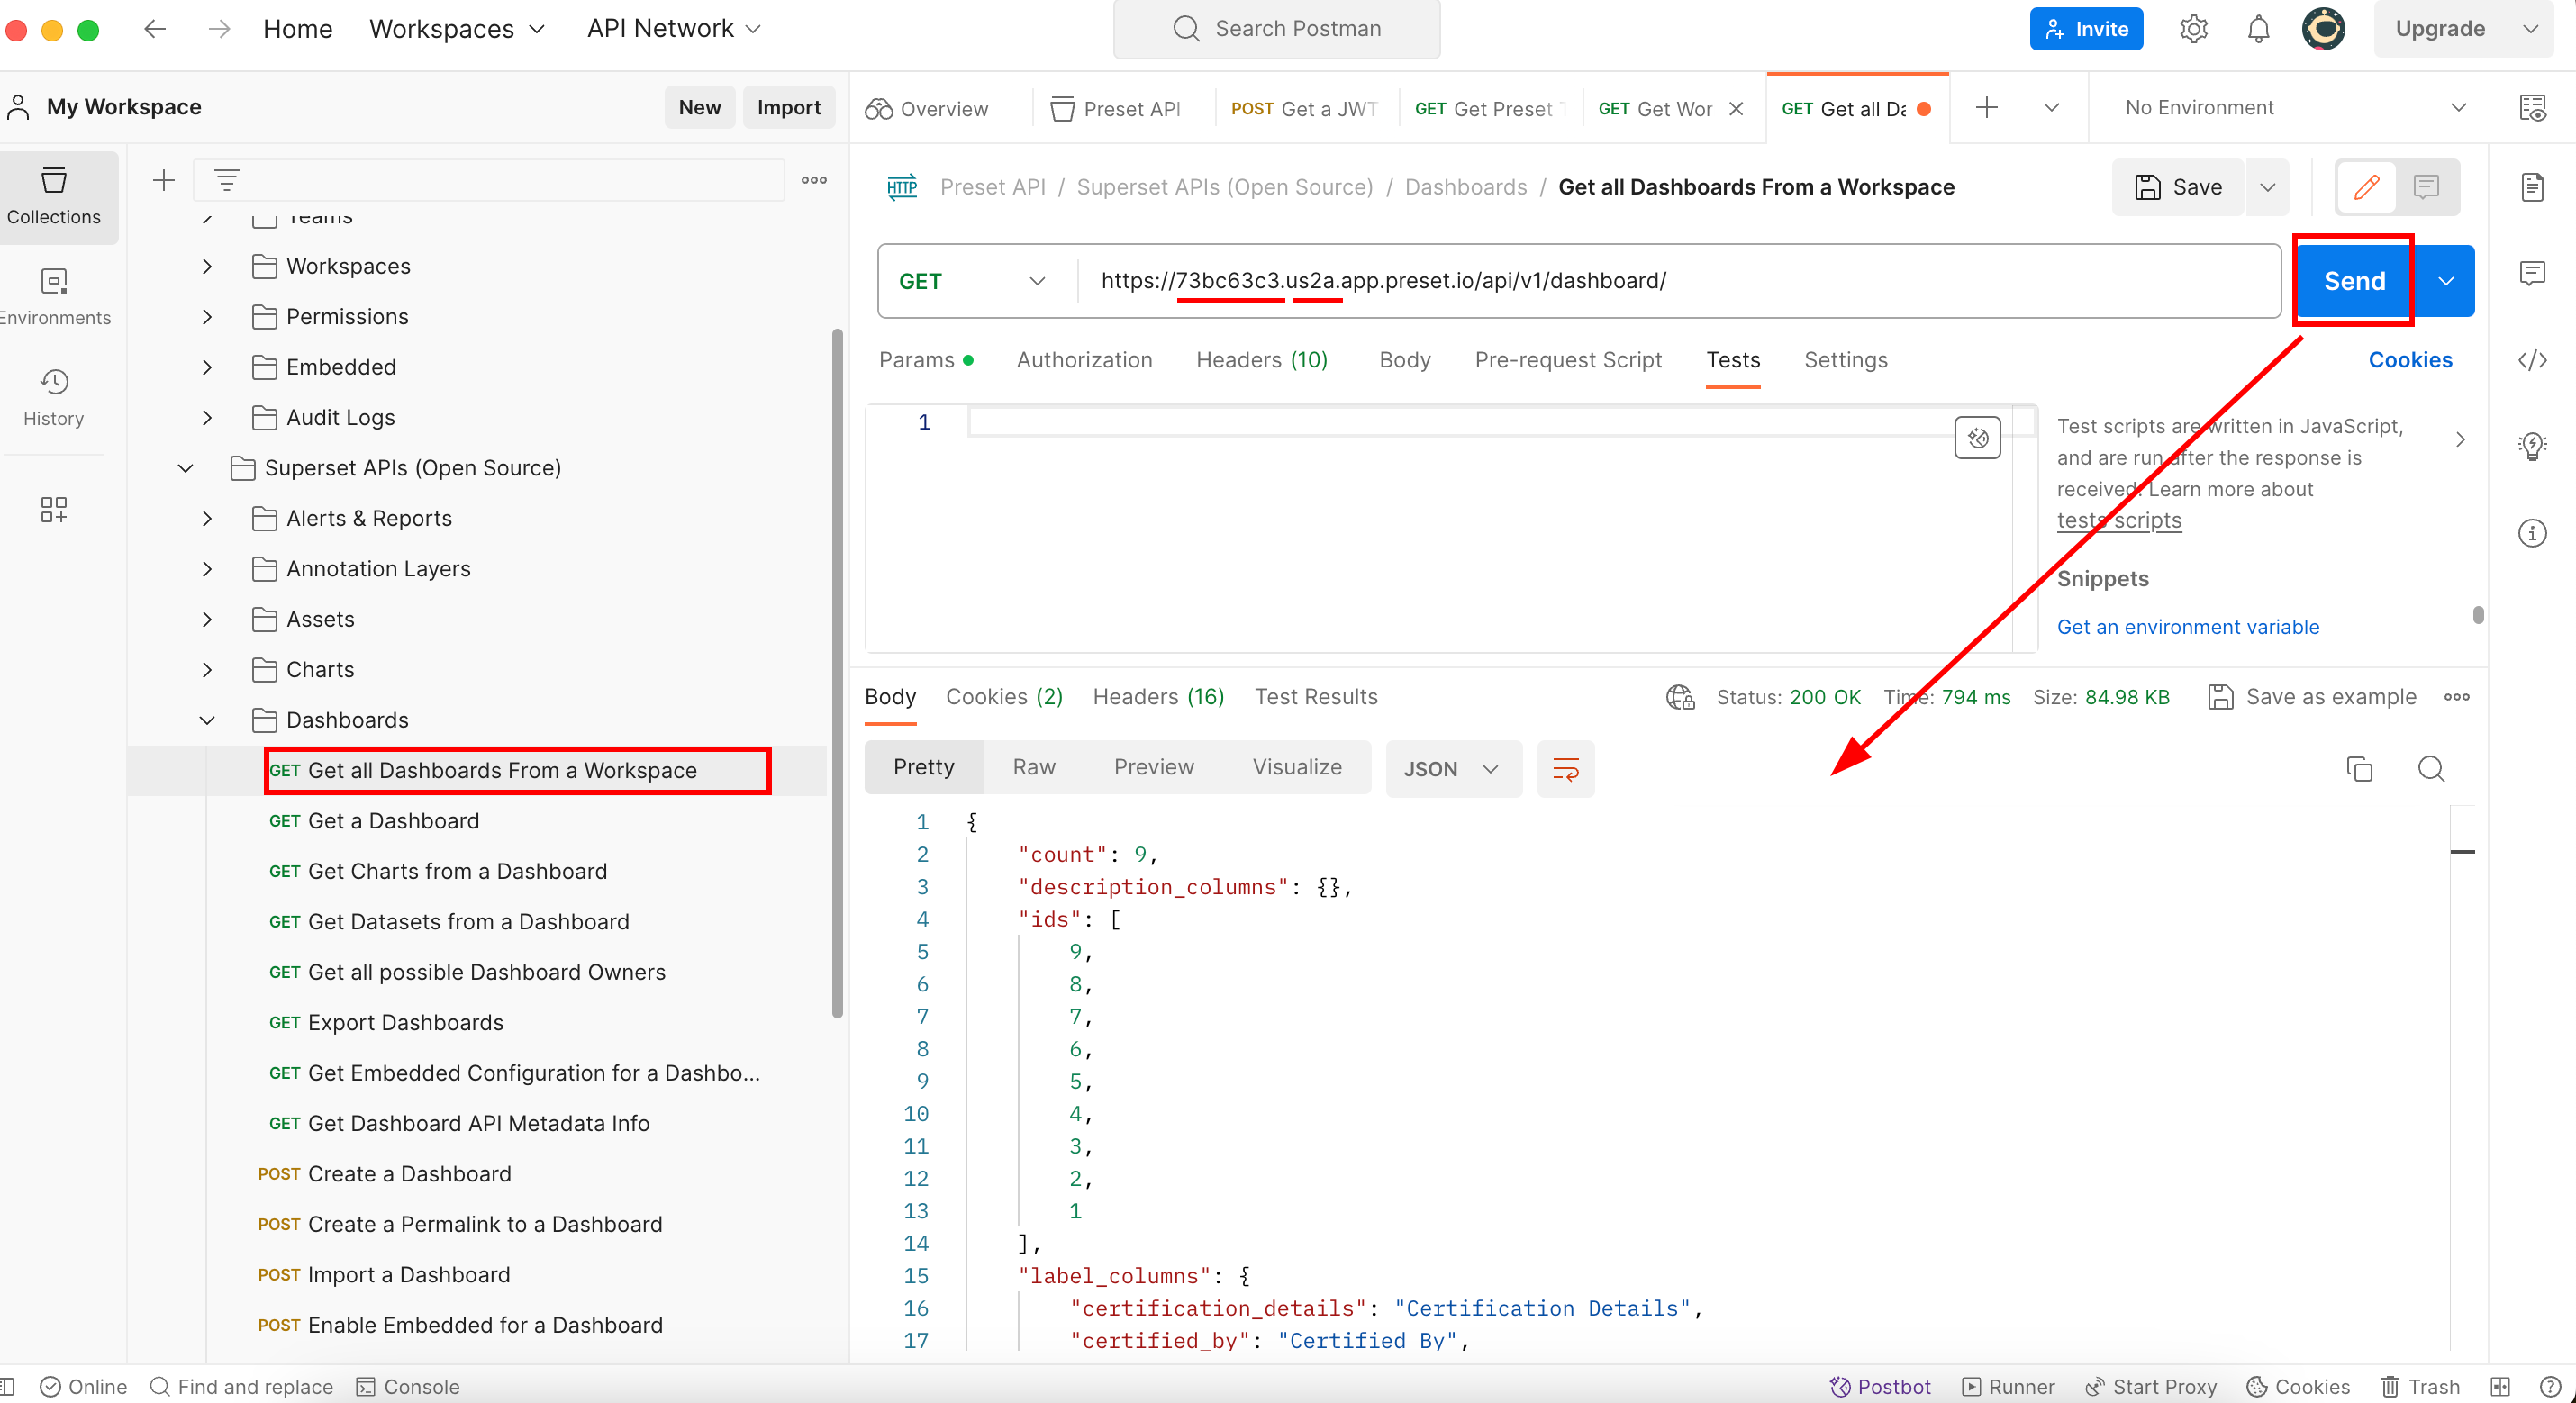Toggle Online status indicator
The height and width of the screenshot is (1403, 2576).
tap(83, 1386)
